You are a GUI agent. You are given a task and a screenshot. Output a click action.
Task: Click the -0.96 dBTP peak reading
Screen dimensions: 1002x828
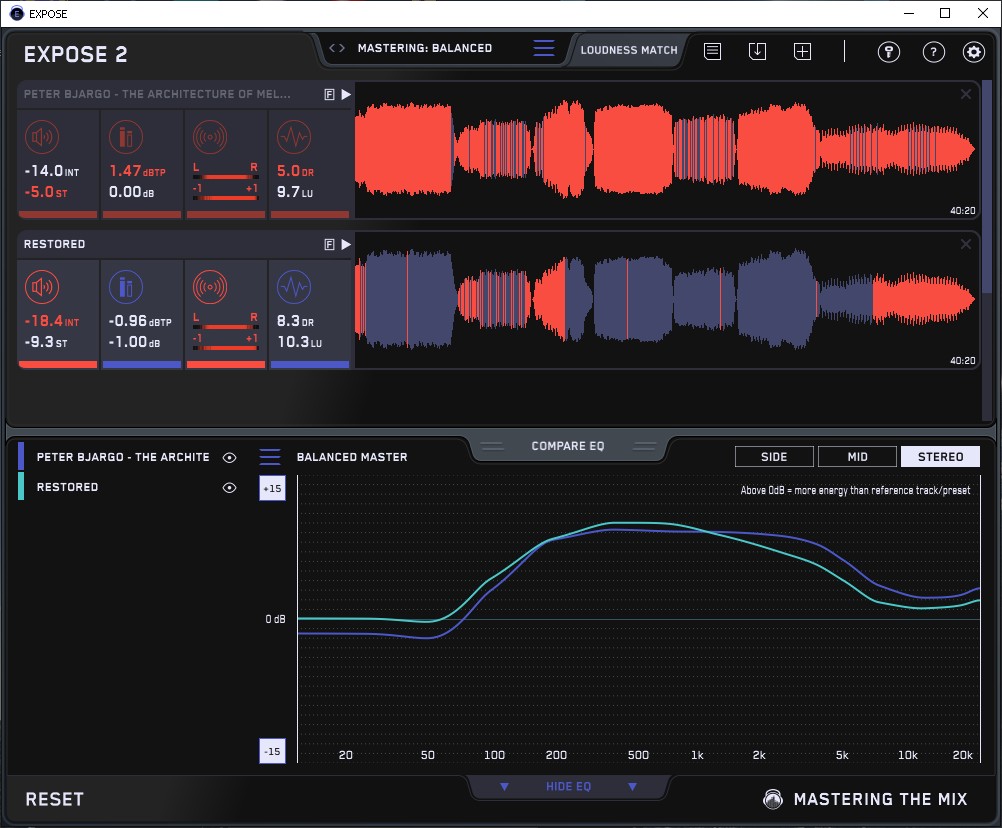click(x=140, y=321)
